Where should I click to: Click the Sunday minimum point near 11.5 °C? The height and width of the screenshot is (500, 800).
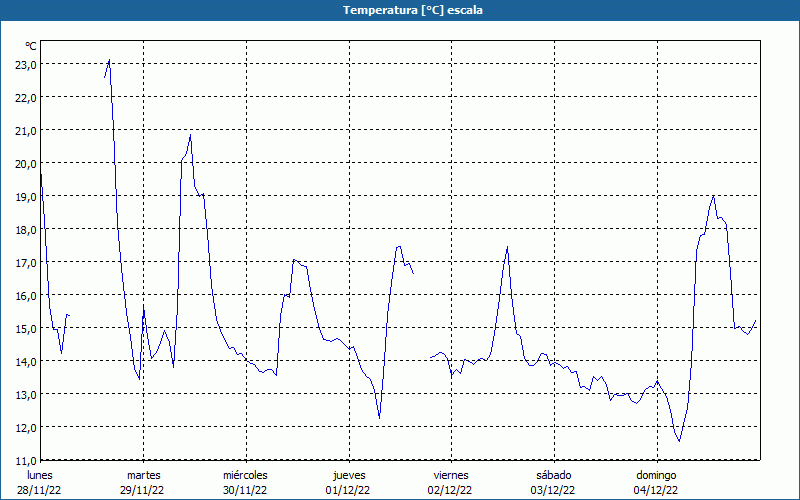tap(679, 441)
